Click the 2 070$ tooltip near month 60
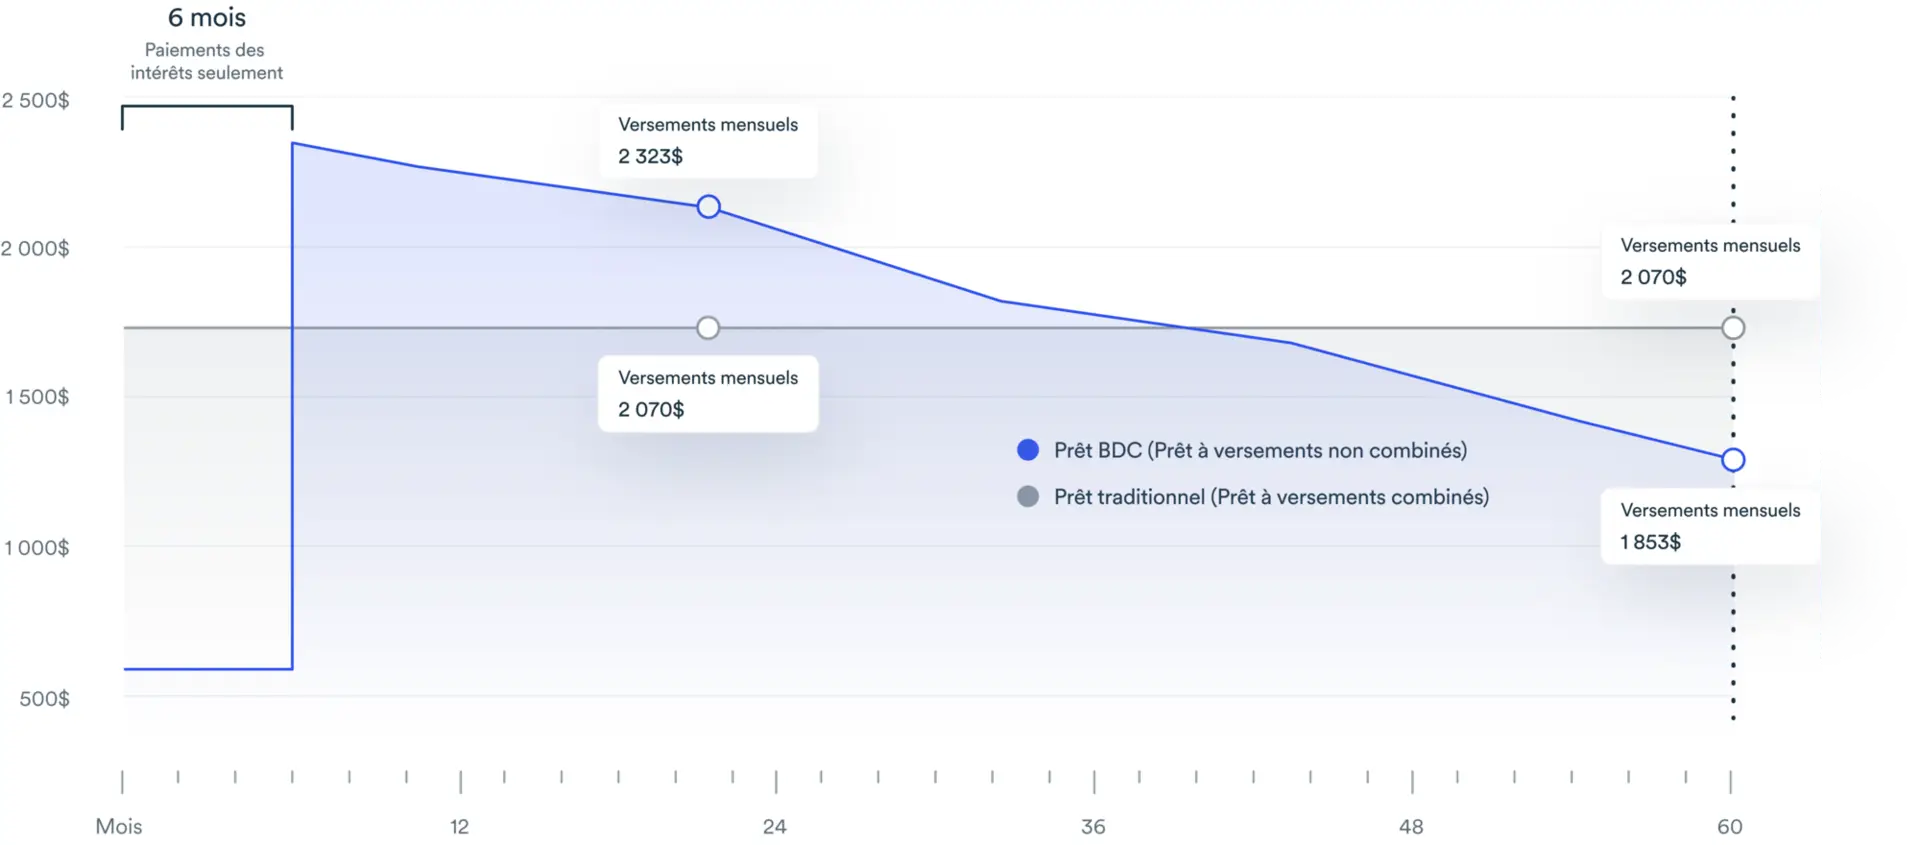This screenshot has width=1920, height=845. 1710,261
